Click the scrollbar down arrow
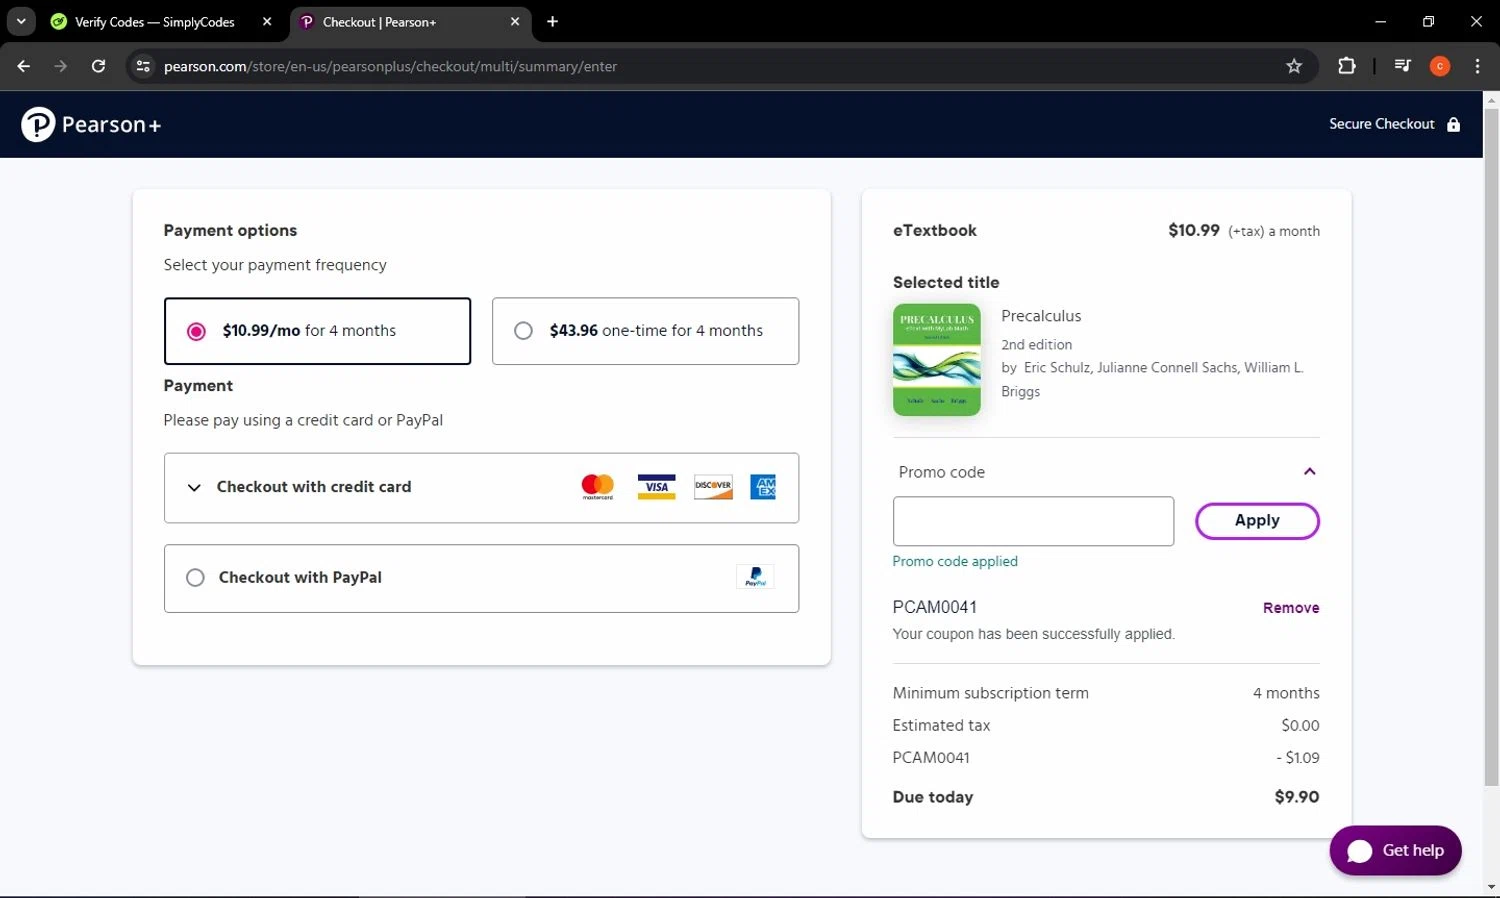This screenshot has height=898, width=1500. tap(1491, 887)
